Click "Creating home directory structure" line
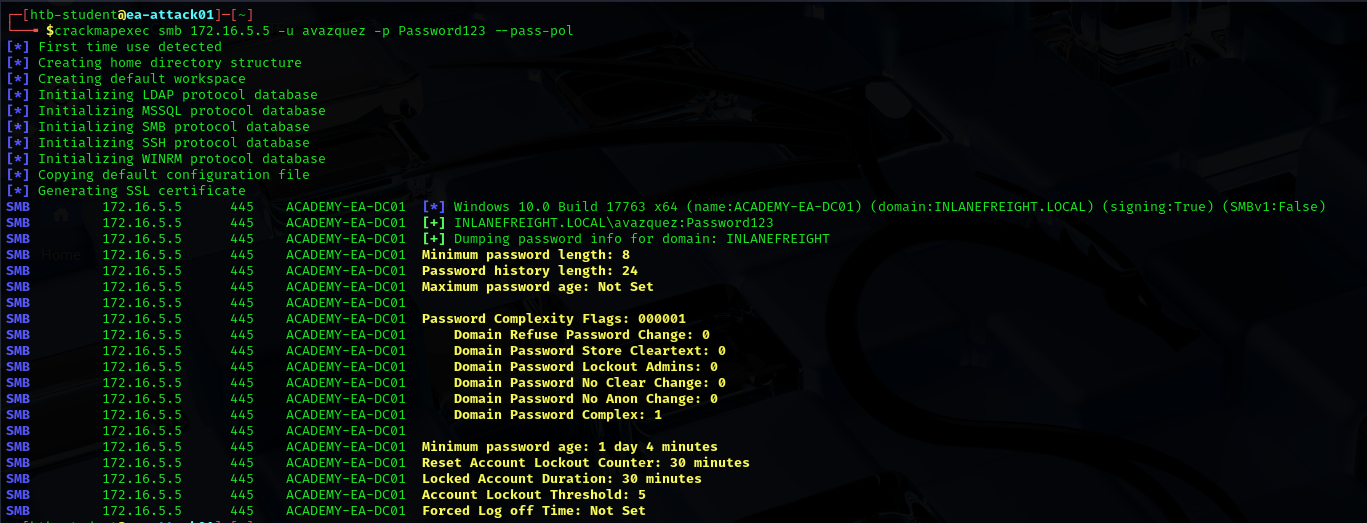Viewport: 1367px width, 523px height. (170, 63)
